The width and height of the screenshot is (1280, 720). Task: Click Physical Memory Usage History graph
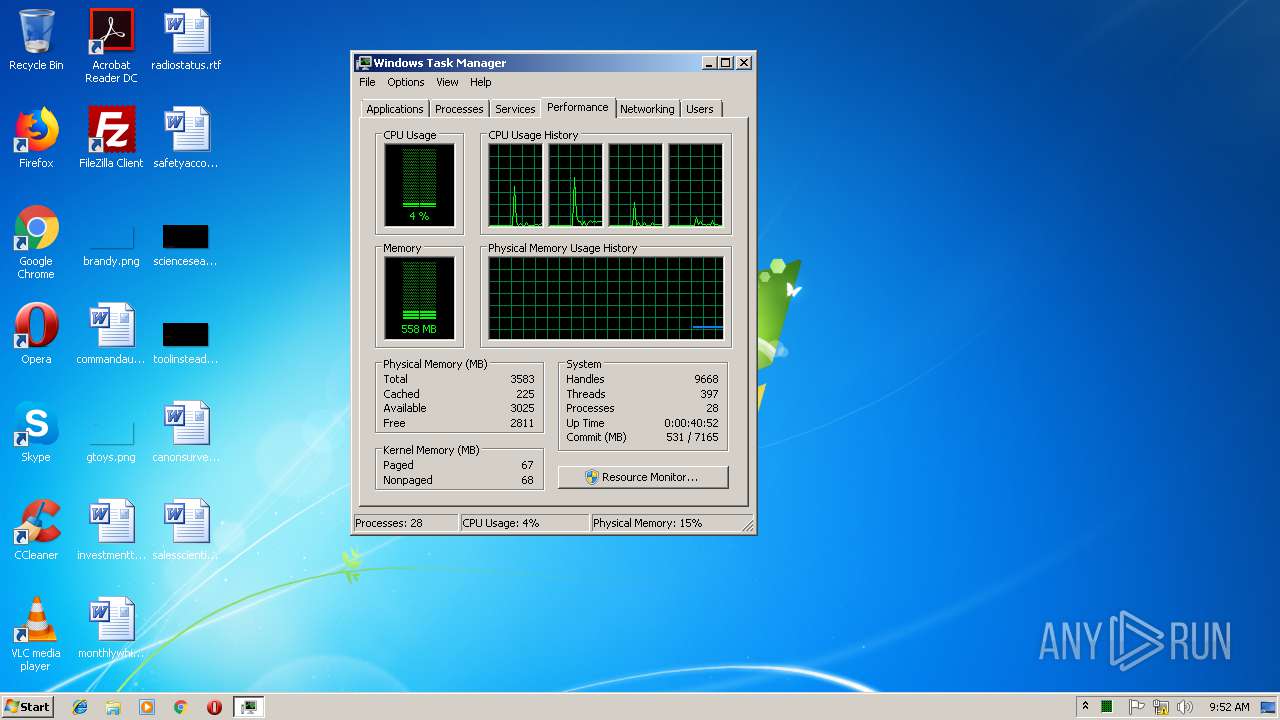pyautogui.click(x=606, y=298)
